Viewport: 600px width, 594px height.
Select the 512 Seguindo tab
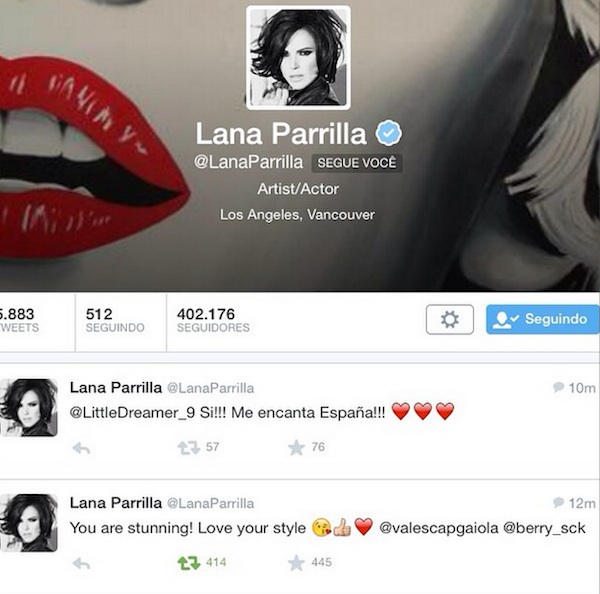click(115, 320)
